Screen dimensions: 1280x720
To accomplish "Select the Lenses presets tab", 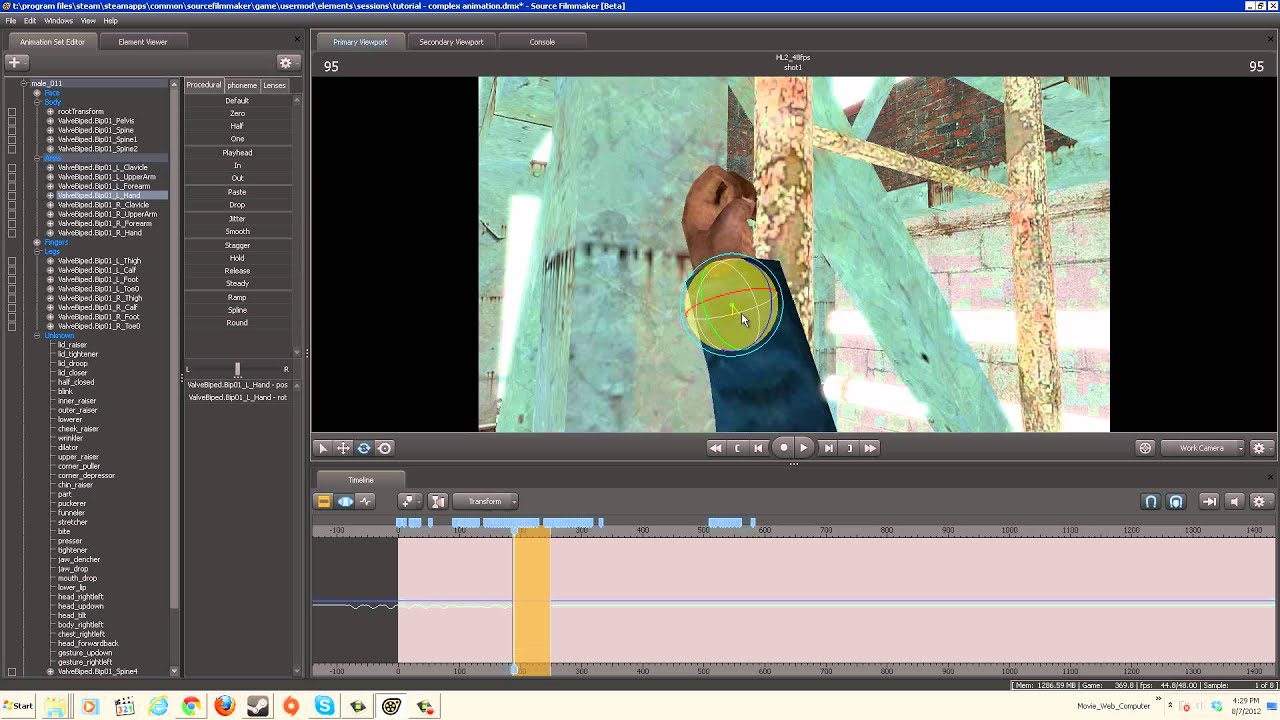I will pos(274,85).
